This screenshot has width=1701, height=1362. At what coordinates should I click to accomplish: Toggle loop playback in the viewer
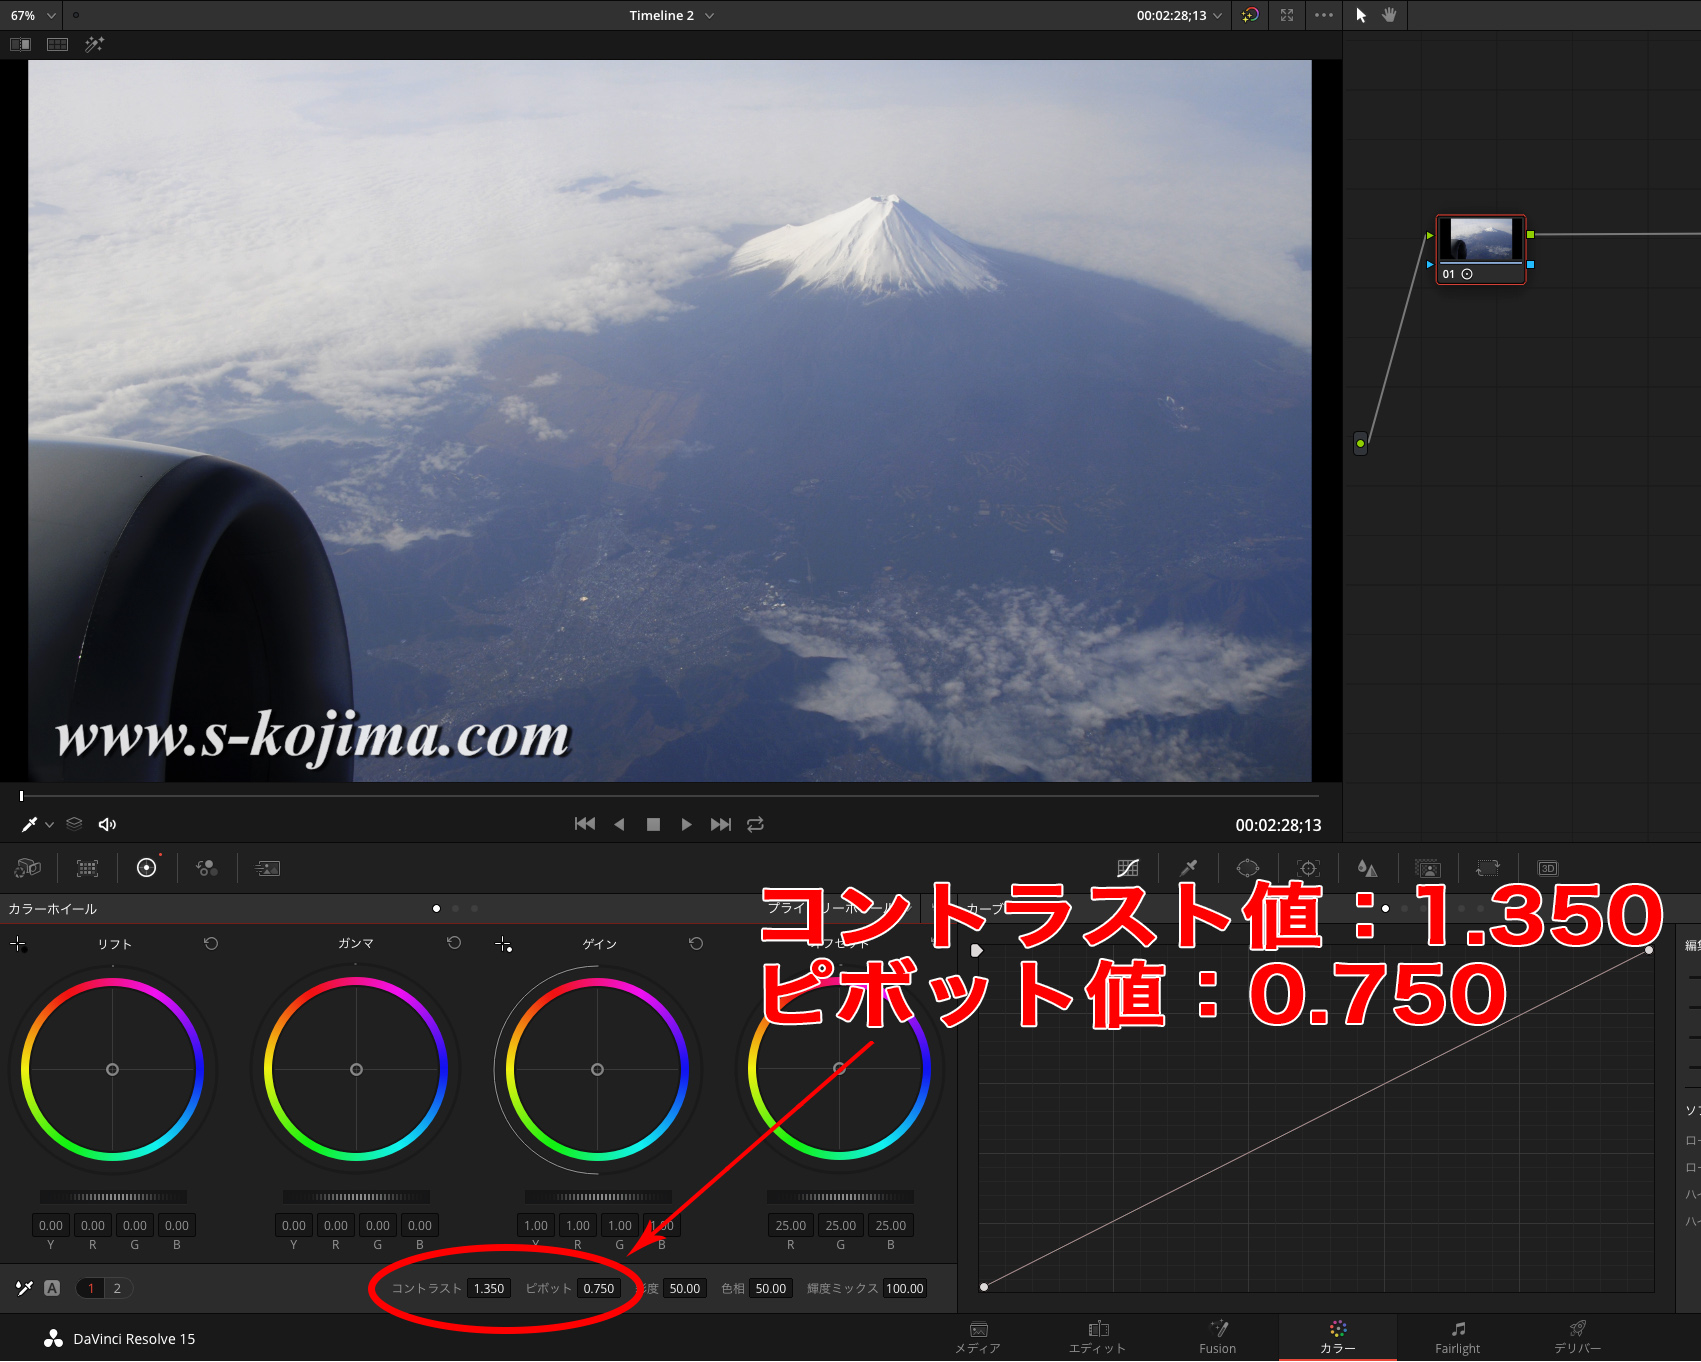point(756,824)
